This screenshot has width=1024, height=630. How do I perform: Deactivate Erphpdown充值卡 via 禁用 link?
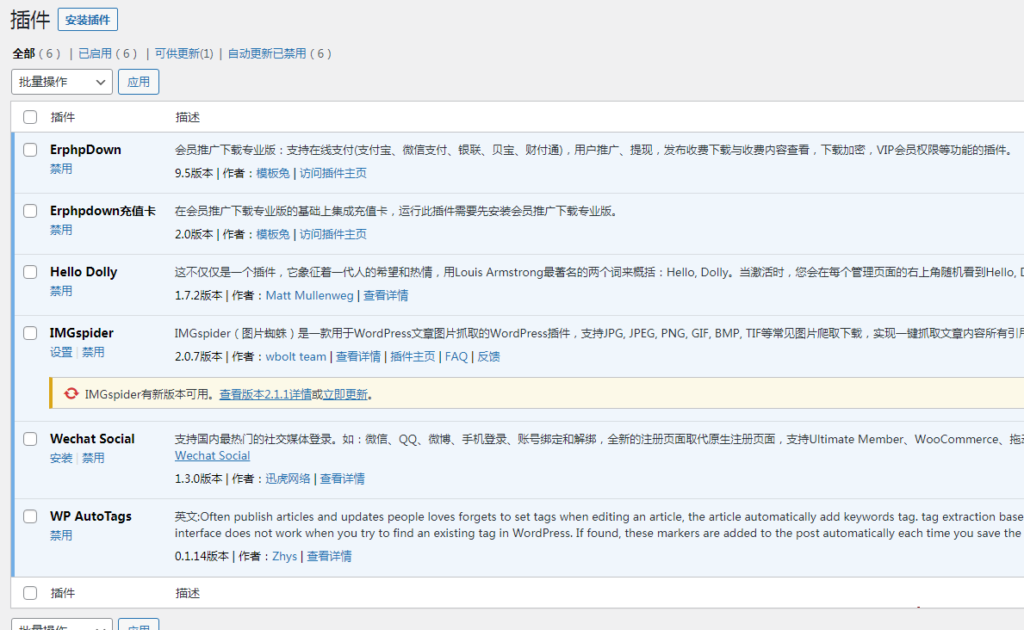(61, 230)
